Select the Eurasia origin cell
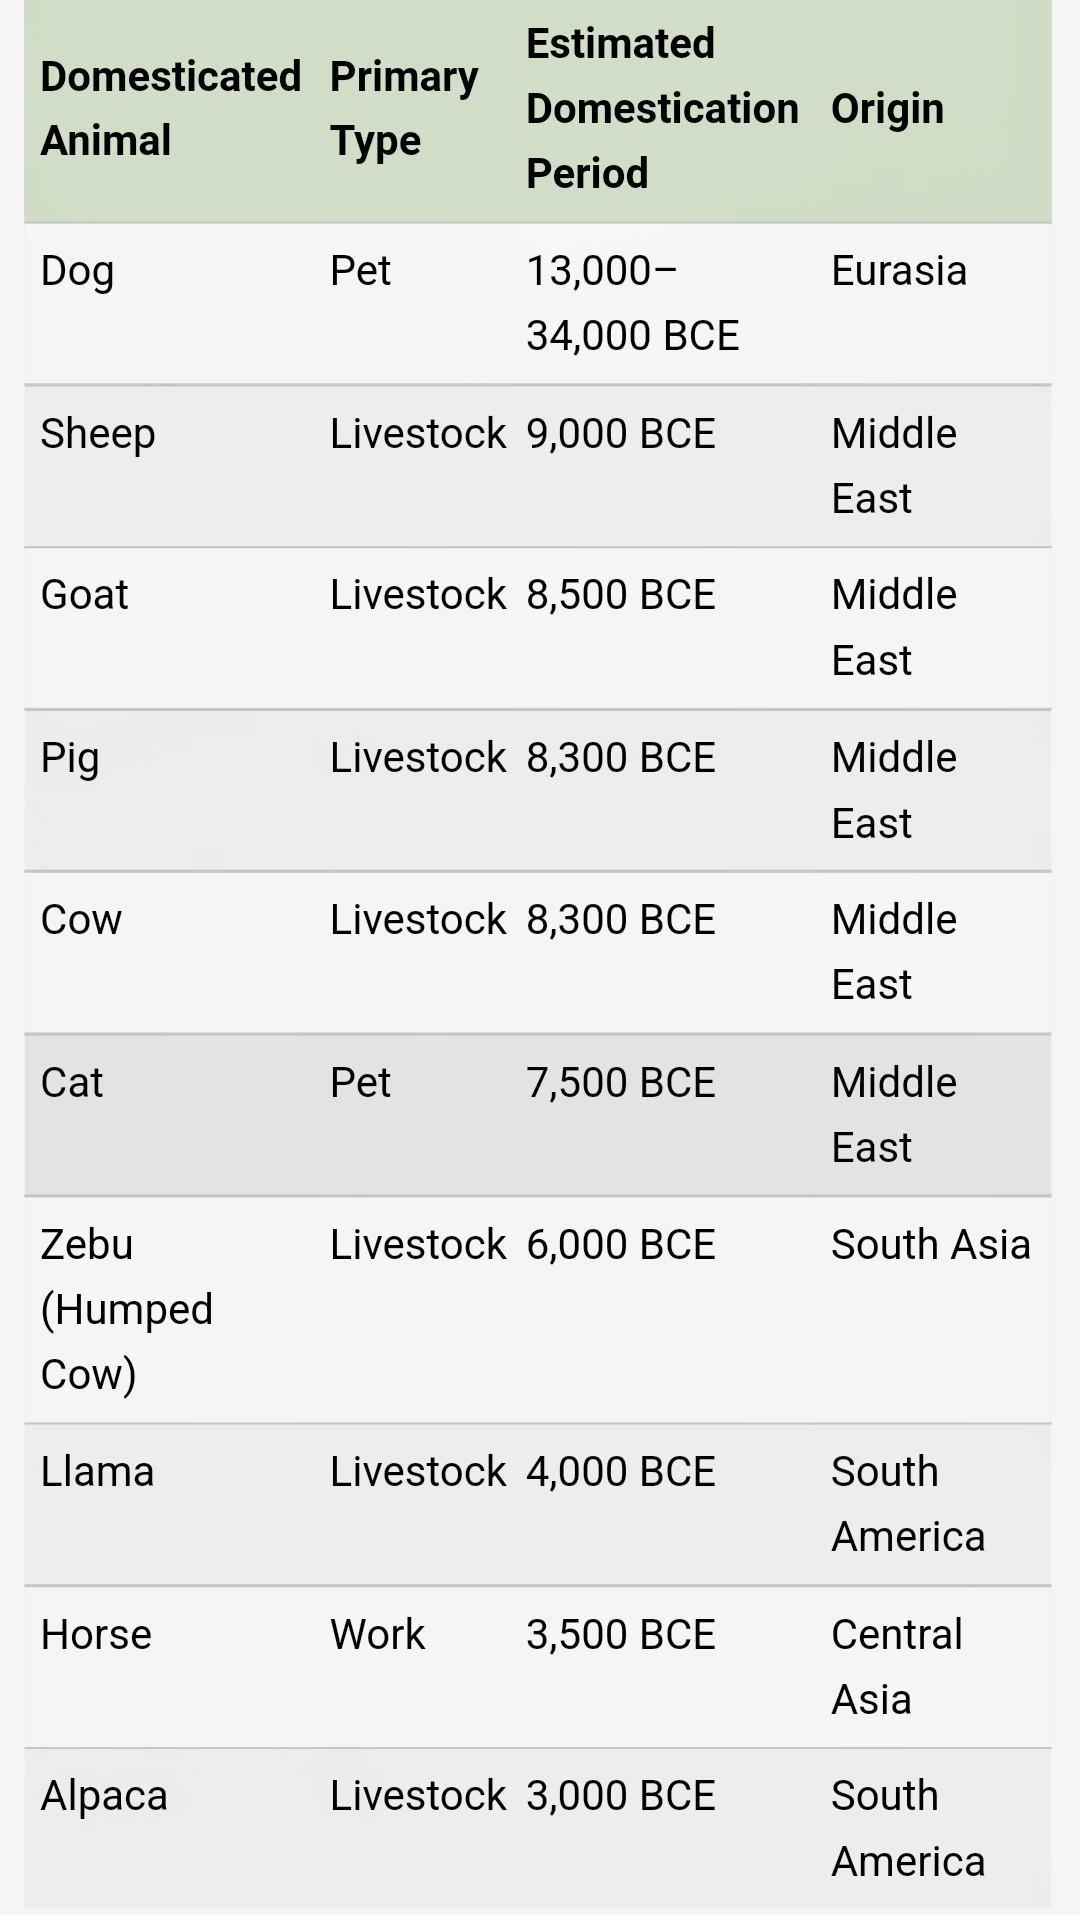The height and width of the screenshot is (1915, 1080). click(x=899, y=272)
